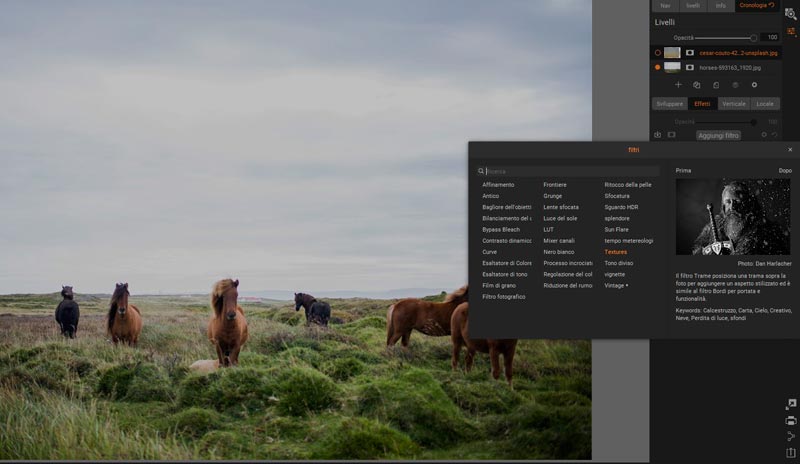The width and height of the screenshot is (800, 464).
Task: Click the layer mask icon on horses layer
Action: pos(689,67)
